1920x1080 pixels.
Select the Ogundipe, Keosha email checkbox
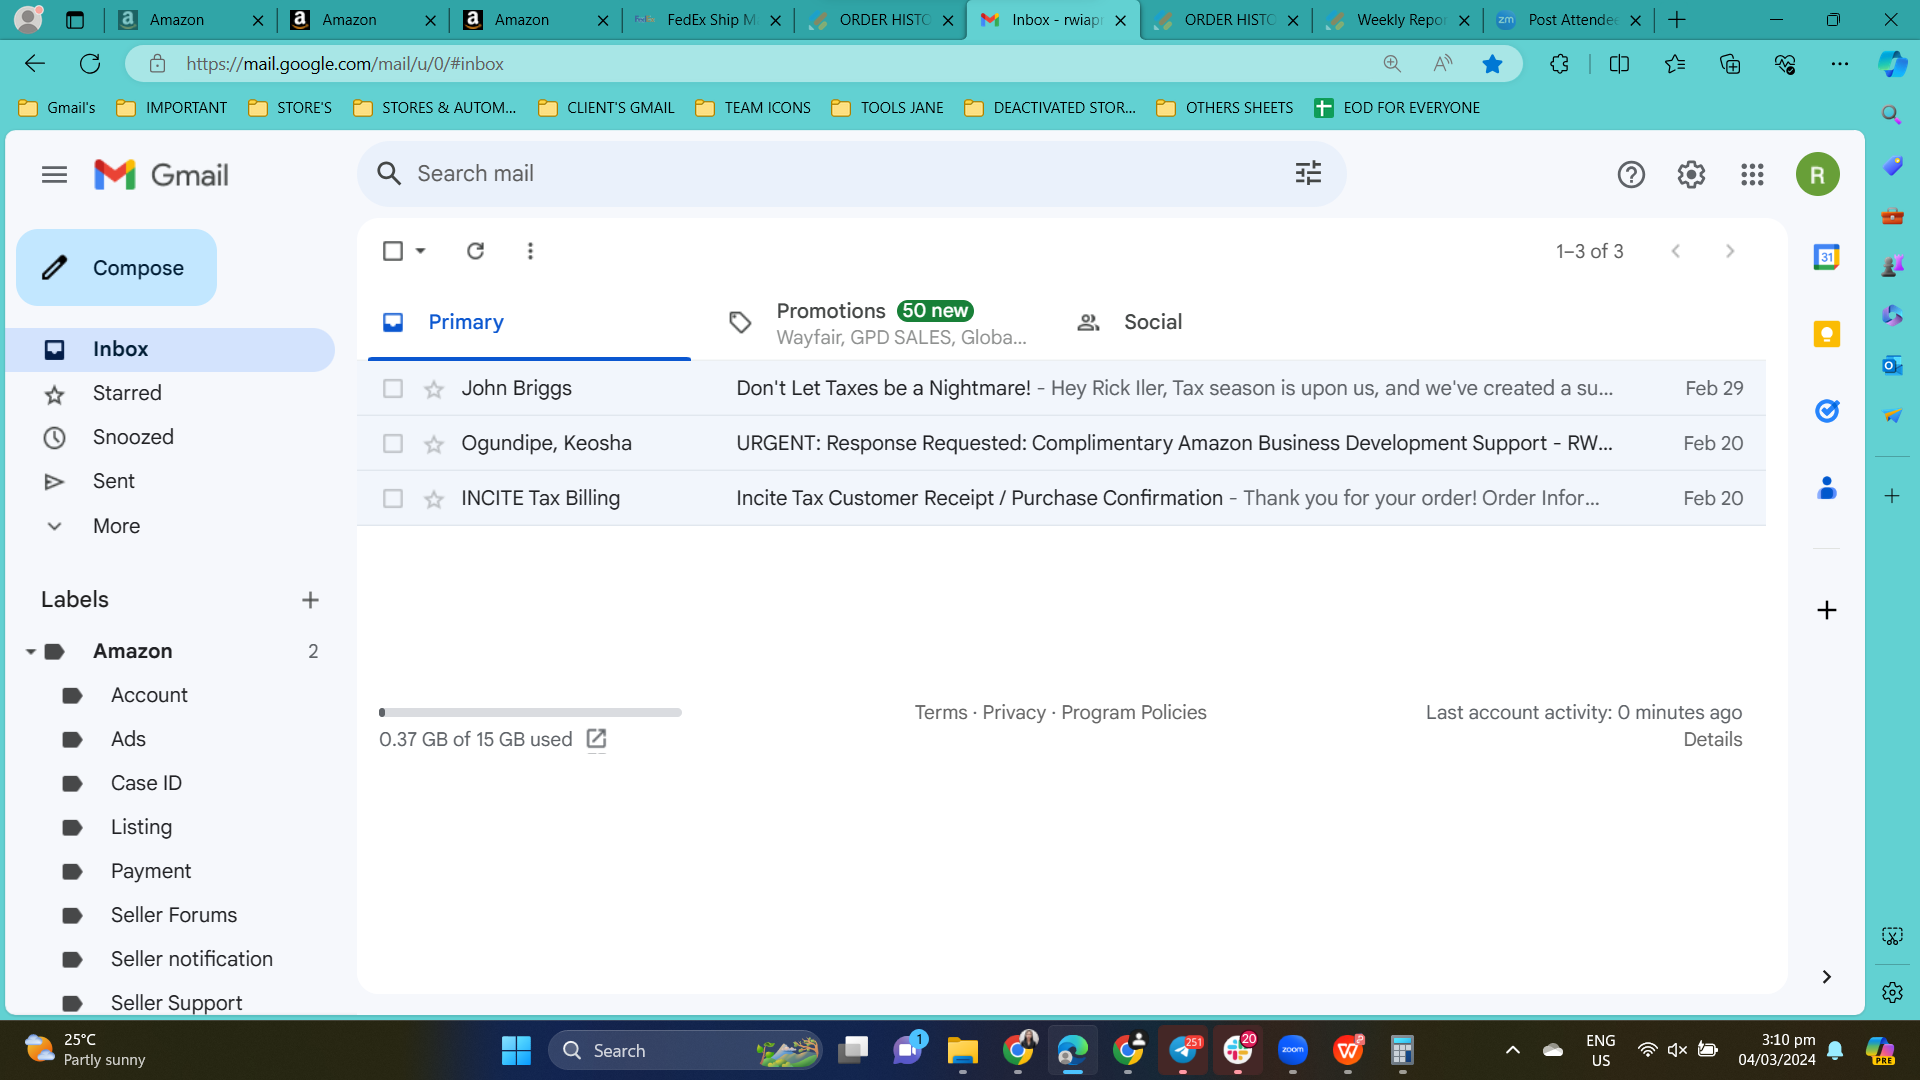393,443
